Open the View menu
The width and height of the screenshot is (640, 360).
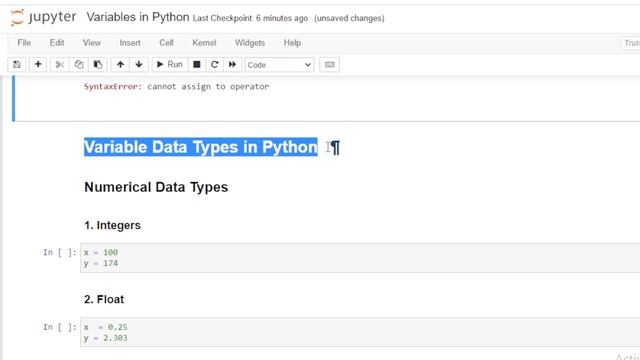(91, 42)
